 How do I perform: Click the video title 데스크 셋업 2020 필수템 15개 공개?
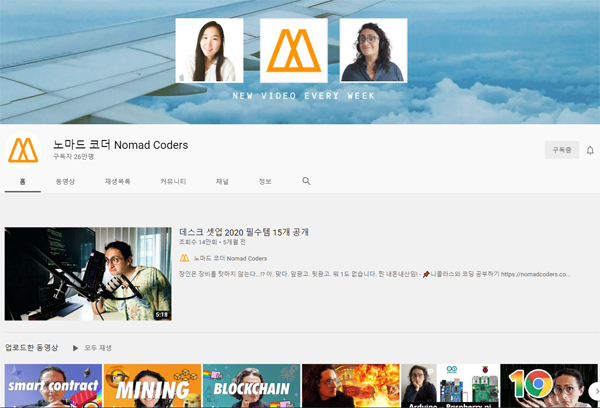[244, 232]
